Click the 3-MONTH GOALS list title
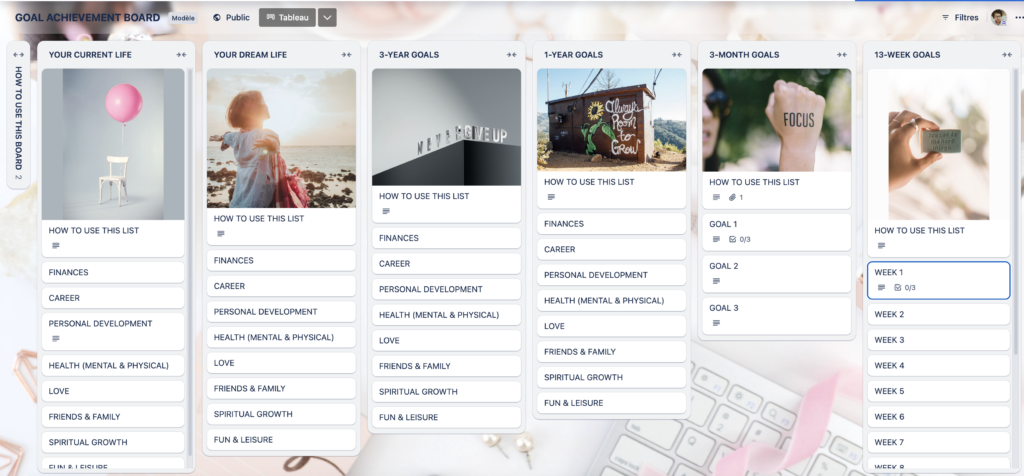Screen dimensions: 1024x476 pos(744,55)
